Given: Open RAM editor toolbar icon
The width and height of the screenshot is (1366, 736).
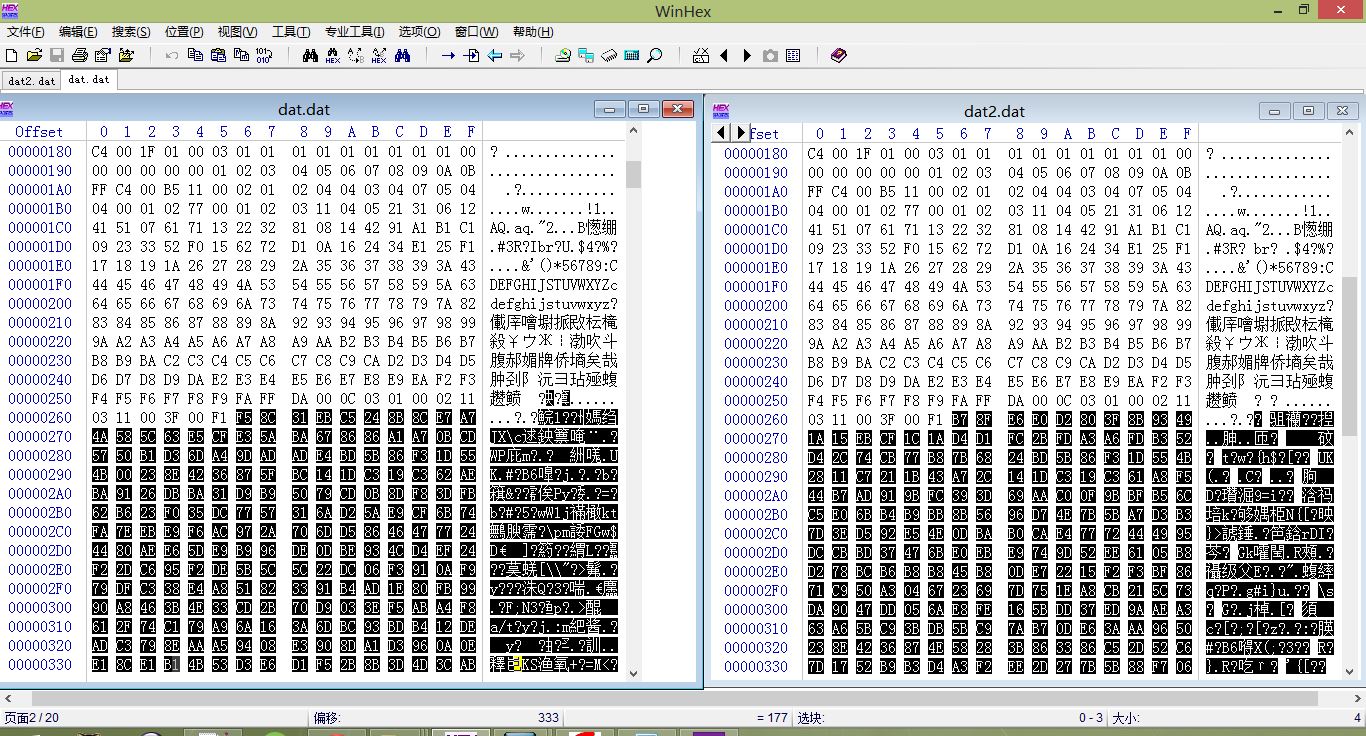Looking at the screenshot, I should click(609, 55).
